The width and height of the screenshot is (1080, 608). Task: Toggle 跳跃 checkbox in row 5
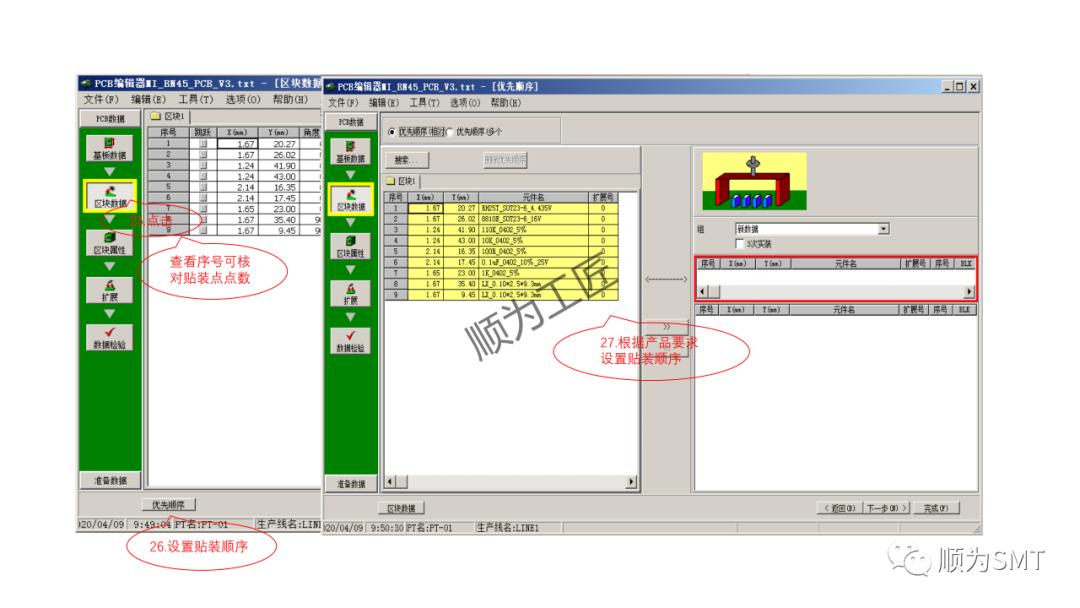tap(203, 187)
